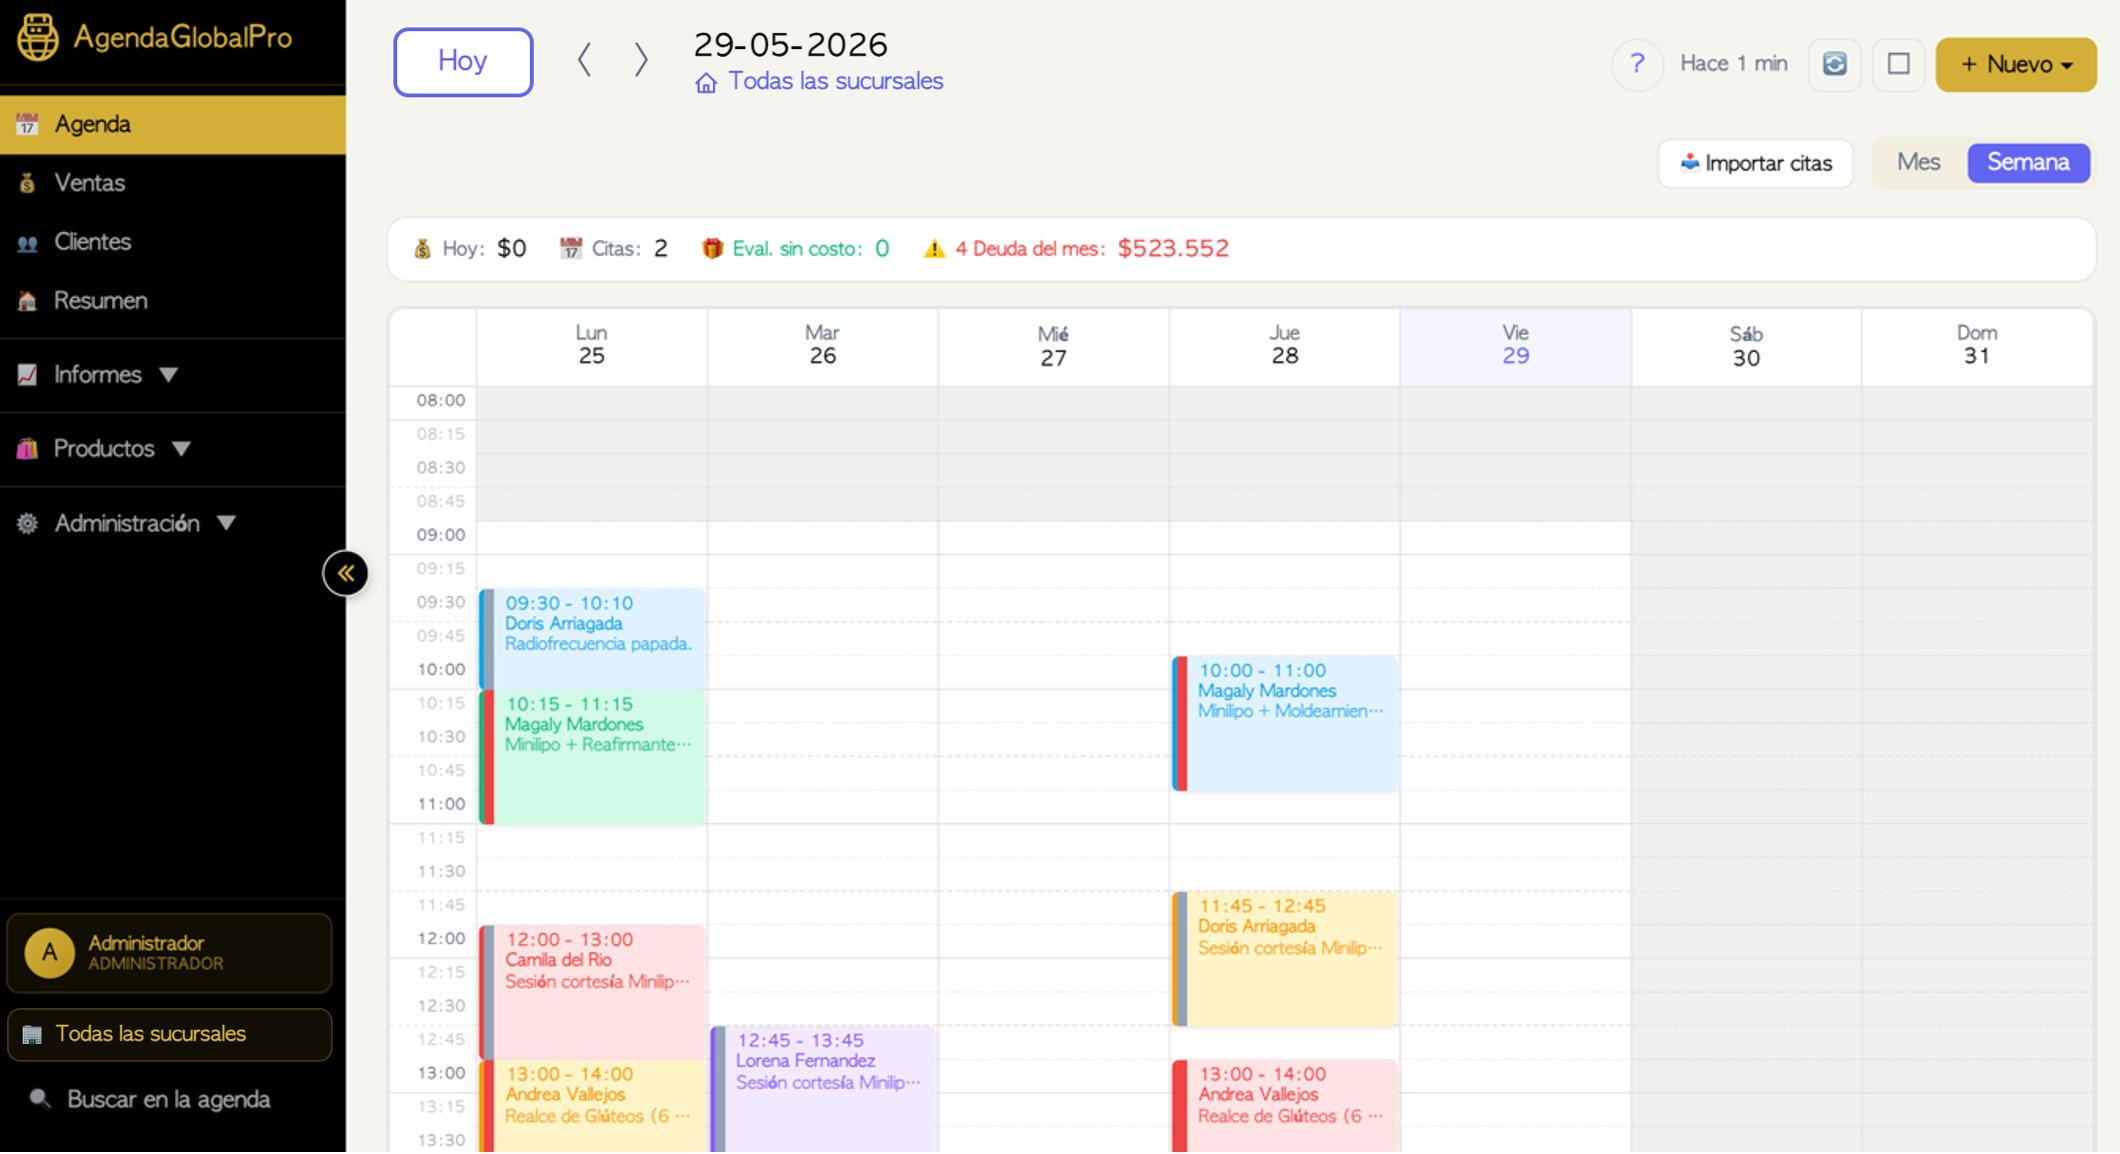
Task: Click the Citas: 2 counter
Action: click(614, 249)
